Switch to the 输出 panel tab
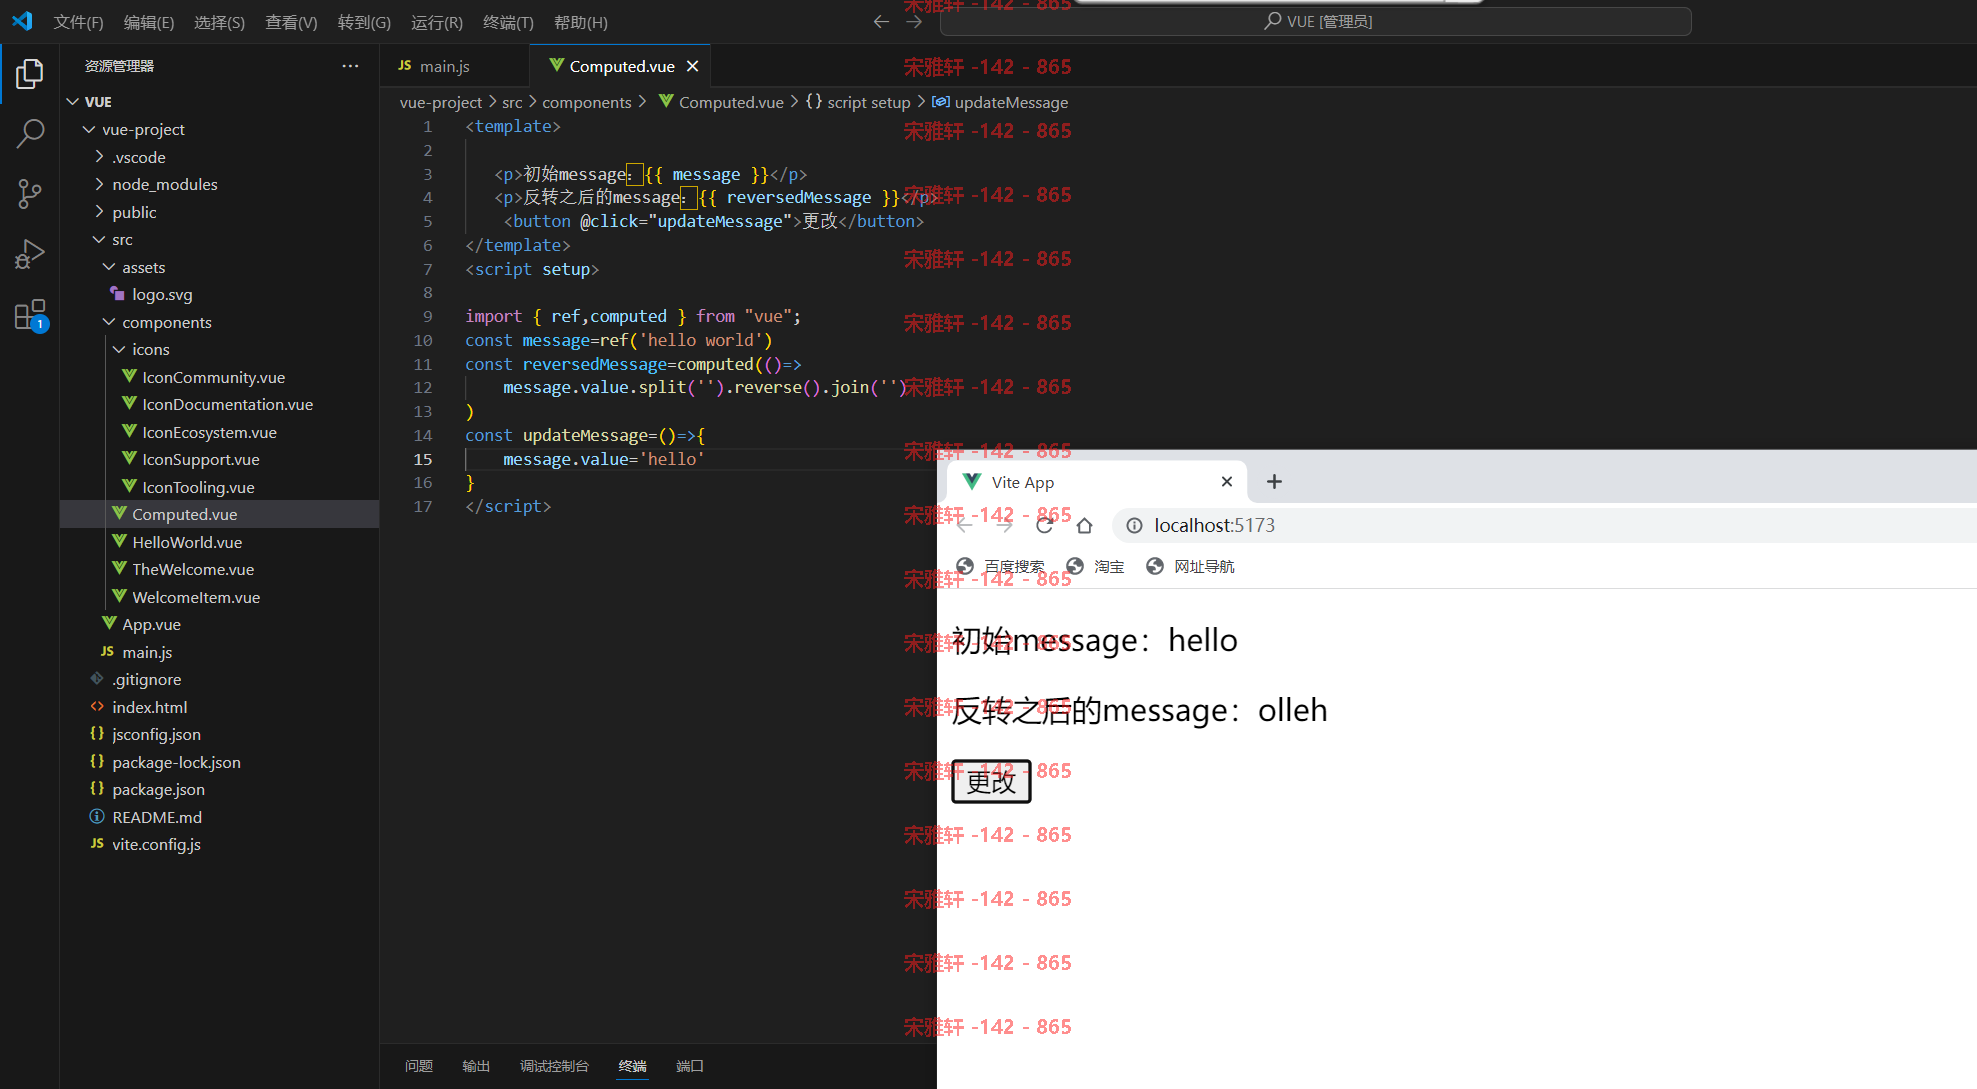Viewport: 1977px width, 1089px height. tap(476, 1066)
